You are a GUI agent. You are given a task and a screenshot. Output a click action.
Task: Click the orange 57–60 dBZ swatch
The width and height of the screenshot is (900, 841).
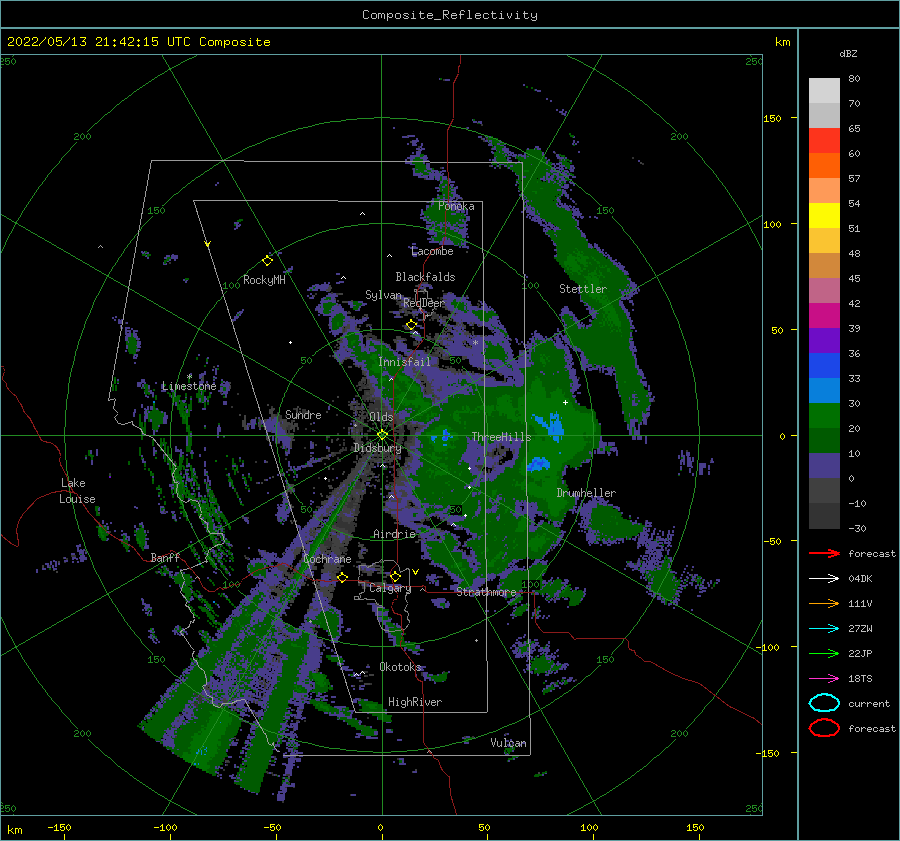824,166
